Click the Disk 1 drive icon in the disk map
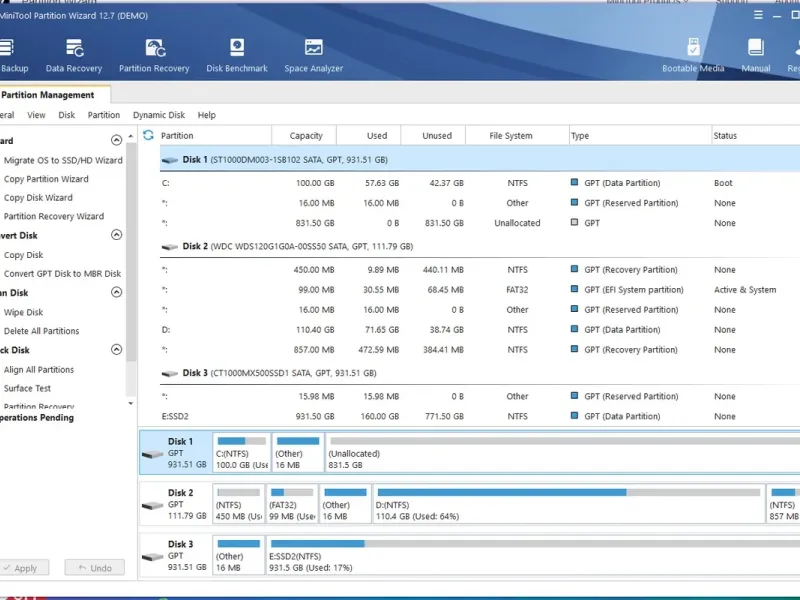 pos(152,454)
